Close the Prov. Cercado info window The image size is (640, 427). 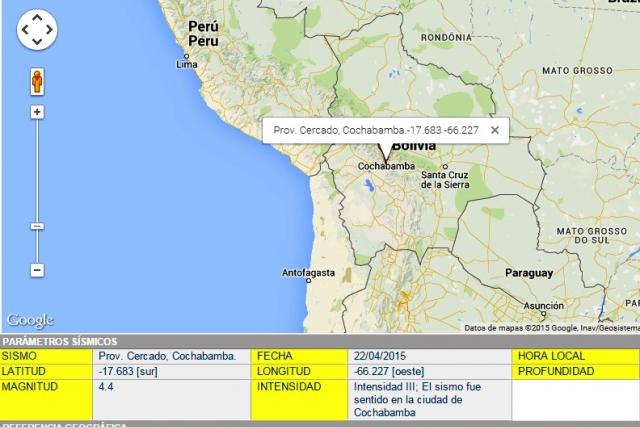[495, 130]
